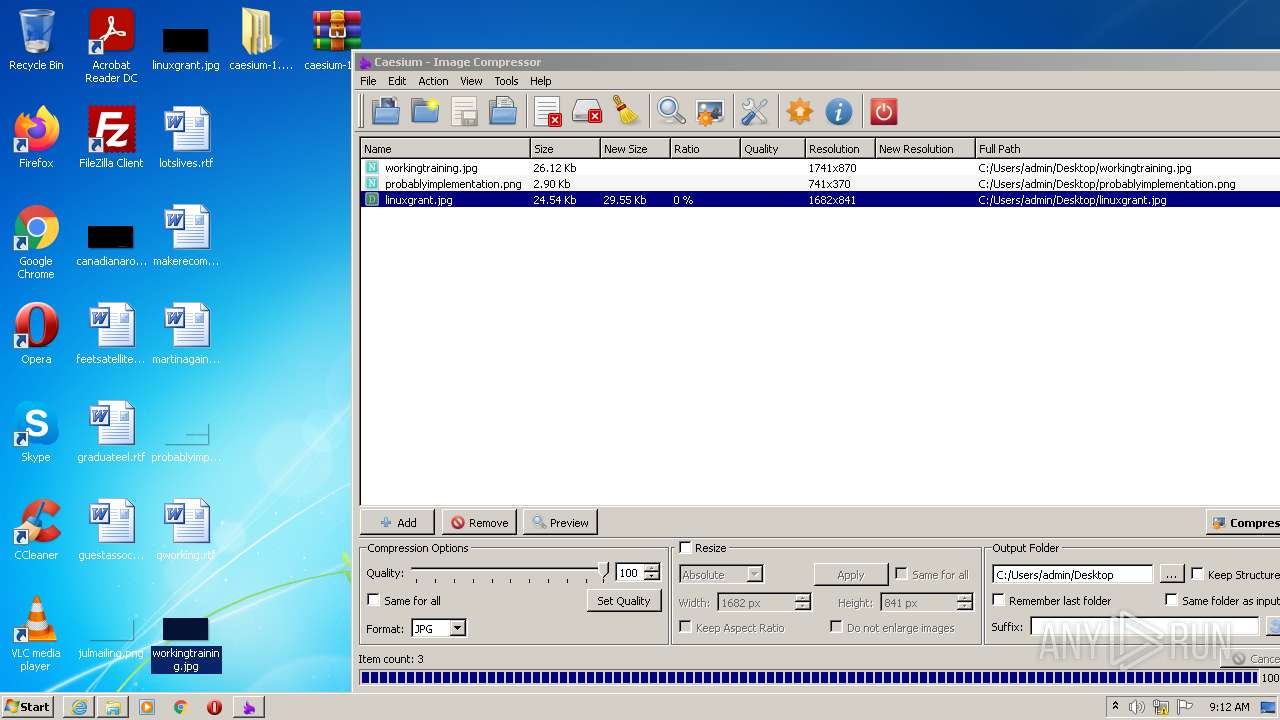Click Internet Explorer icon in taskbar

[79, 707]
